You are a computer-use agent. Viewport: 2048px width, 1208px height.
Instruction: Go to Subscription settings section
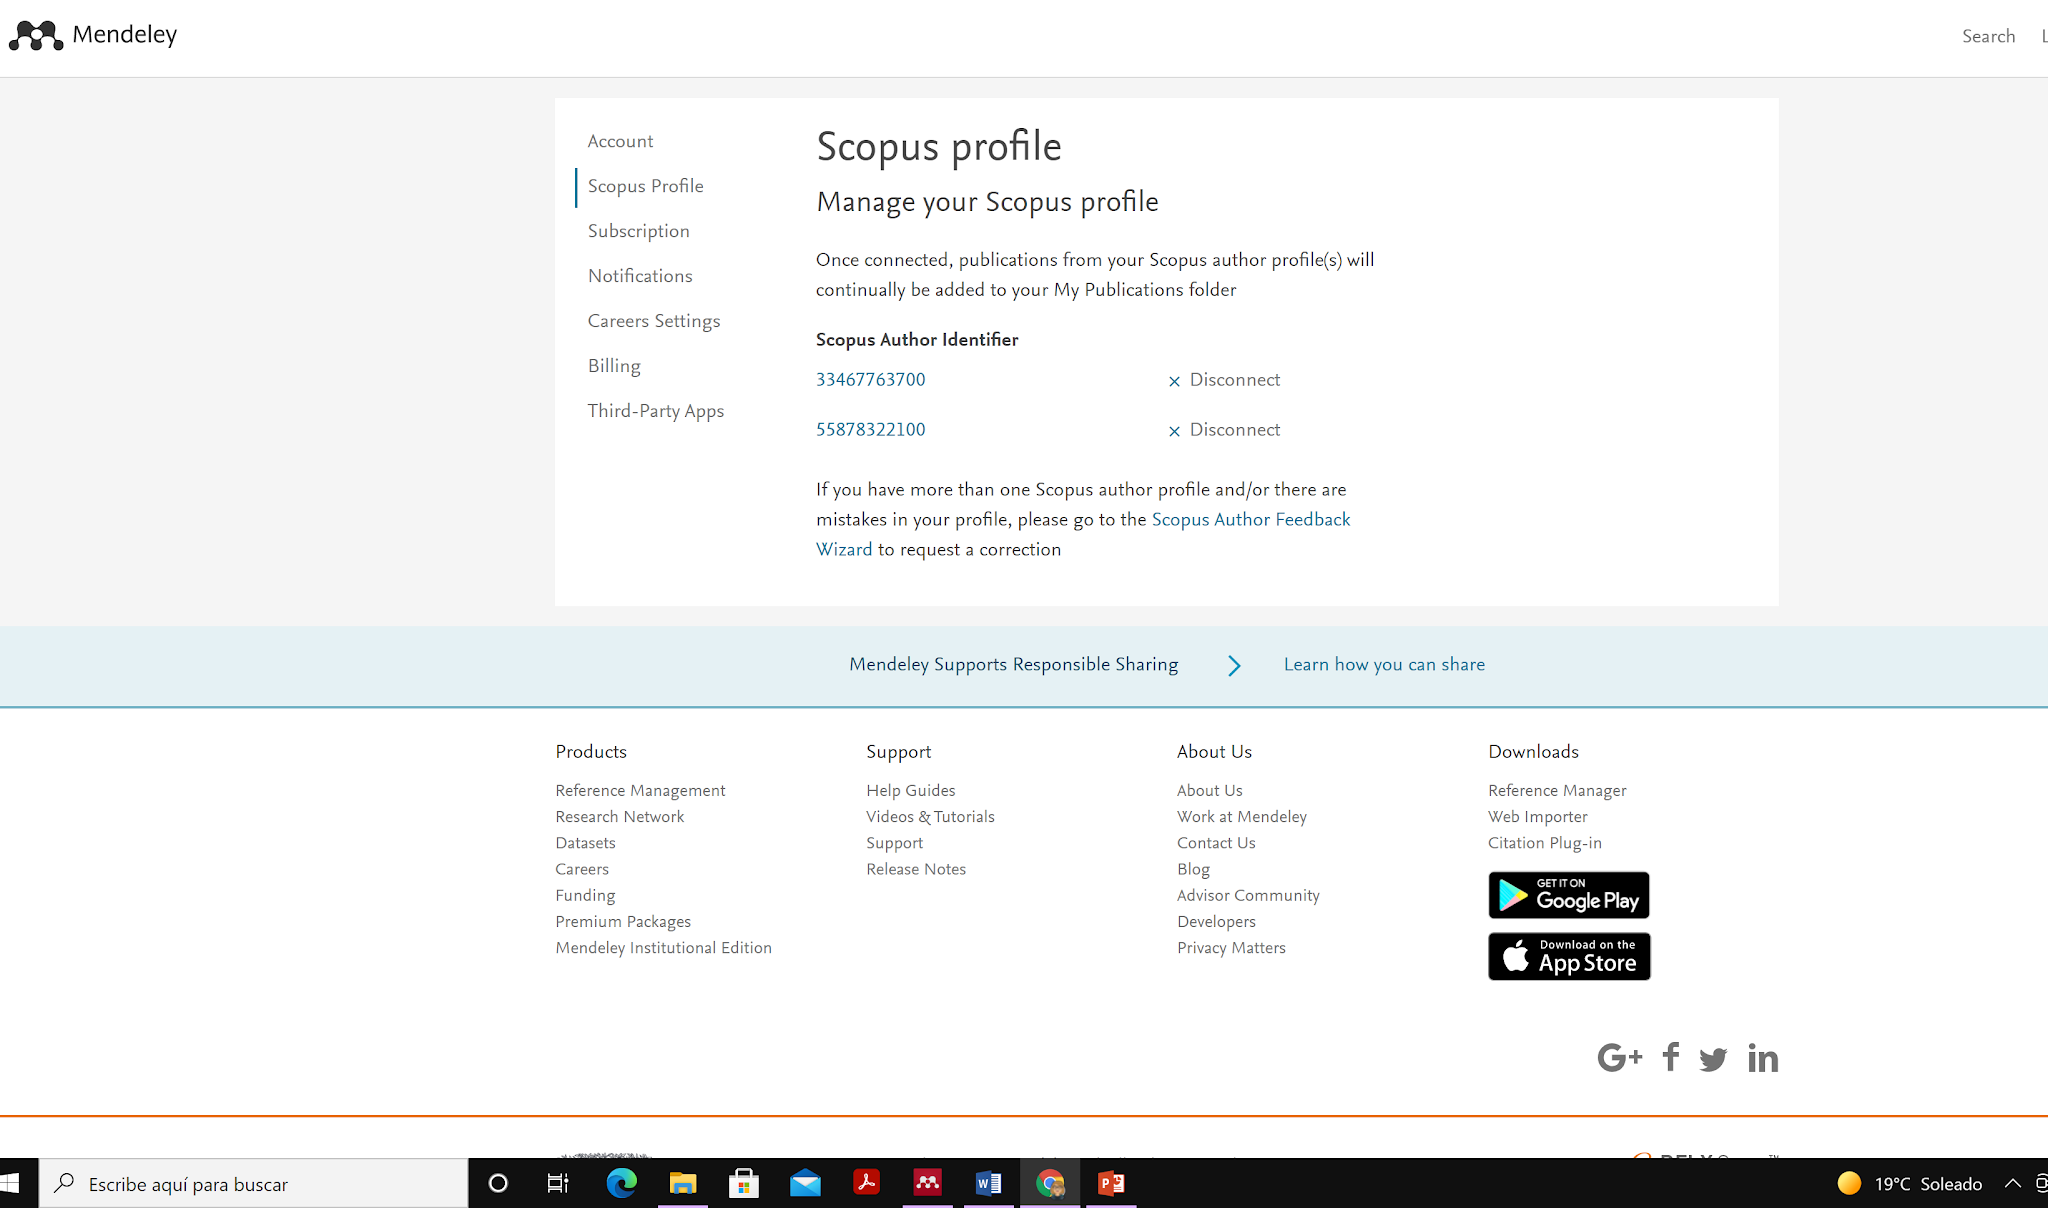point(638,231)
